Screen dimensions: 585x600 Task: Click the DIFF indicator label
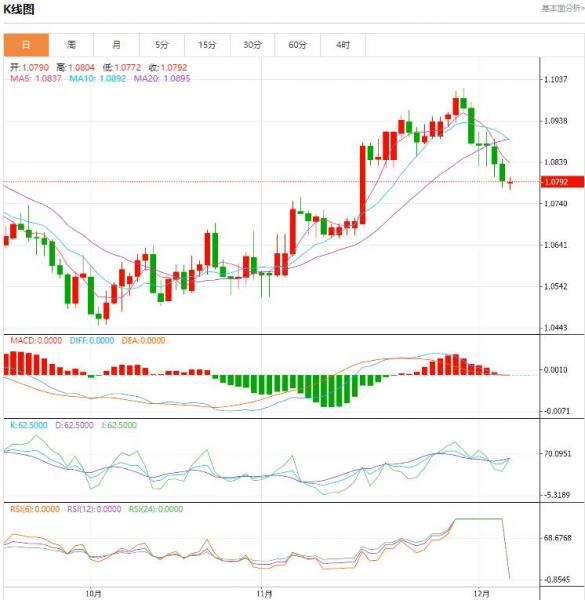coord(92,340)
